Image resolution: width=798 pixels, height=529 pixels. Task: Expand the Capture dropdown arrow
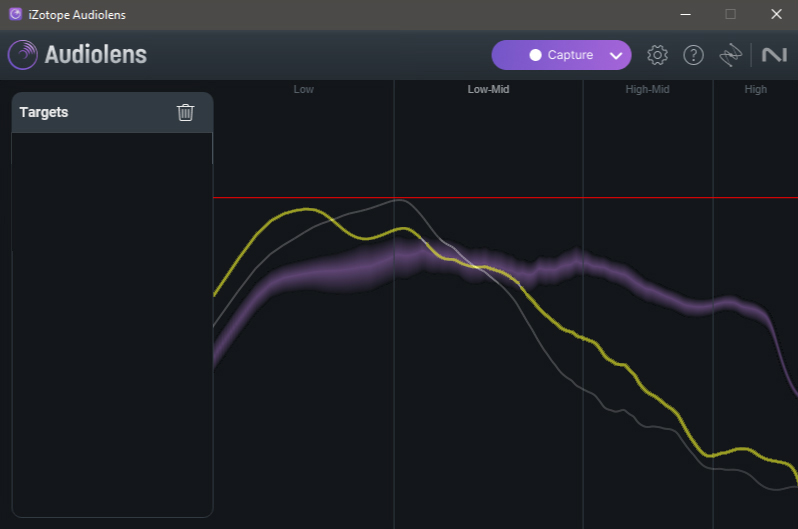coord(616,55)
